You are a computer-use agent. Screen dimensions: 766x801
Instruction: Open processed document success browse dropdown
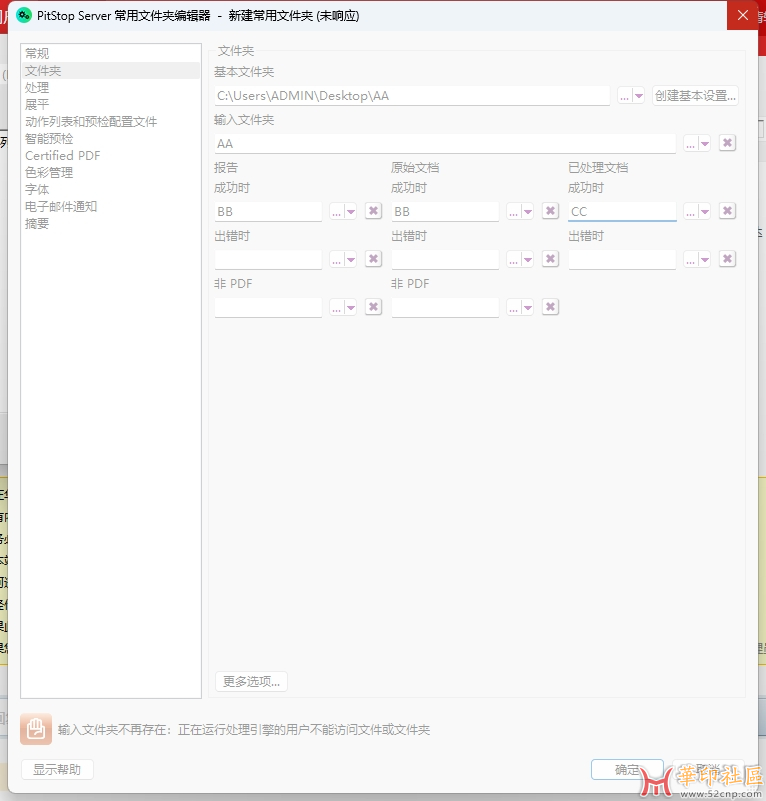(697, 212)
